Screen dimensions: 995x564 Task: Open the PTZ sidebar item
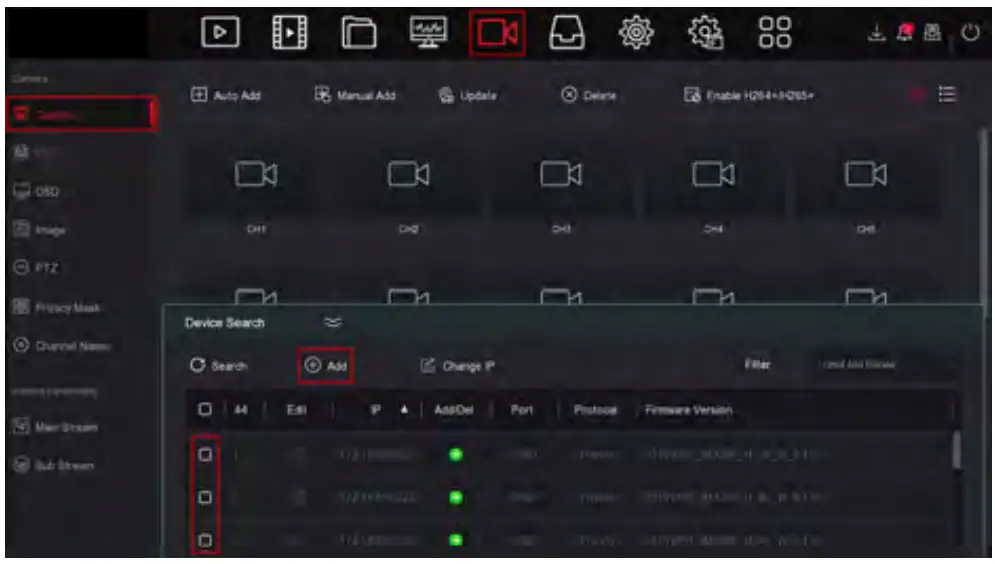click(36, 267)
